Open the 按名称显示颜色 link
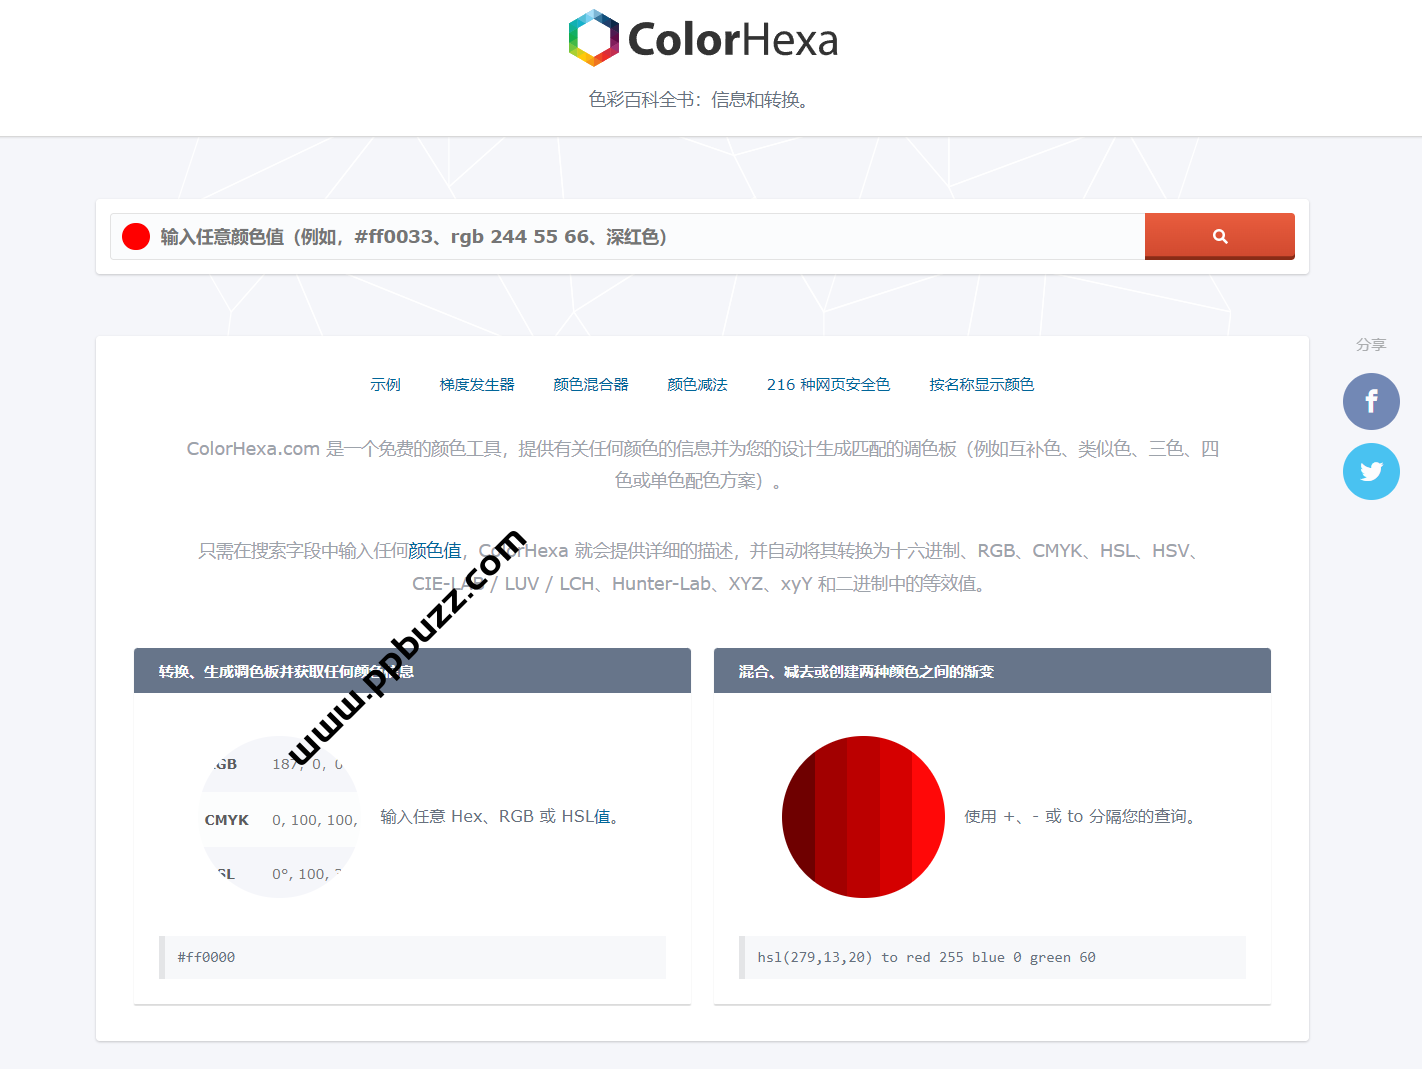The image size is (1422, 1069). (x=981, y=384)
